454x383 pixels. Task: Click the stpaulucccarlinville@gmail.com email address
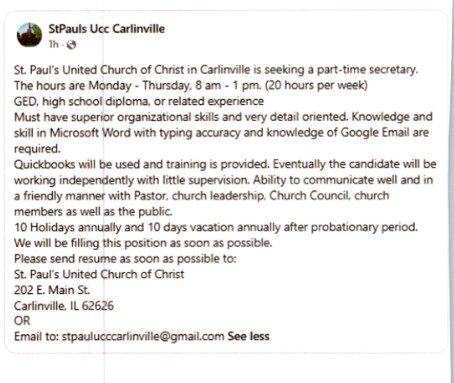(x=143, y=336)
